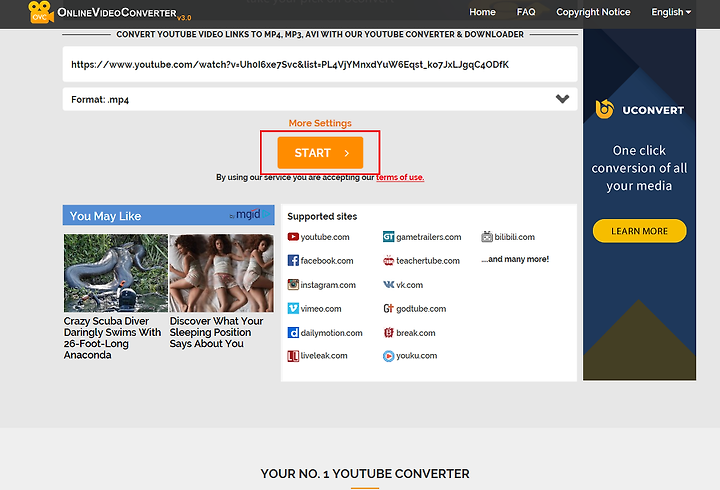Click the teachertube.com text label
This screenshot has height=490, width=720.
(x=428, y=261)
